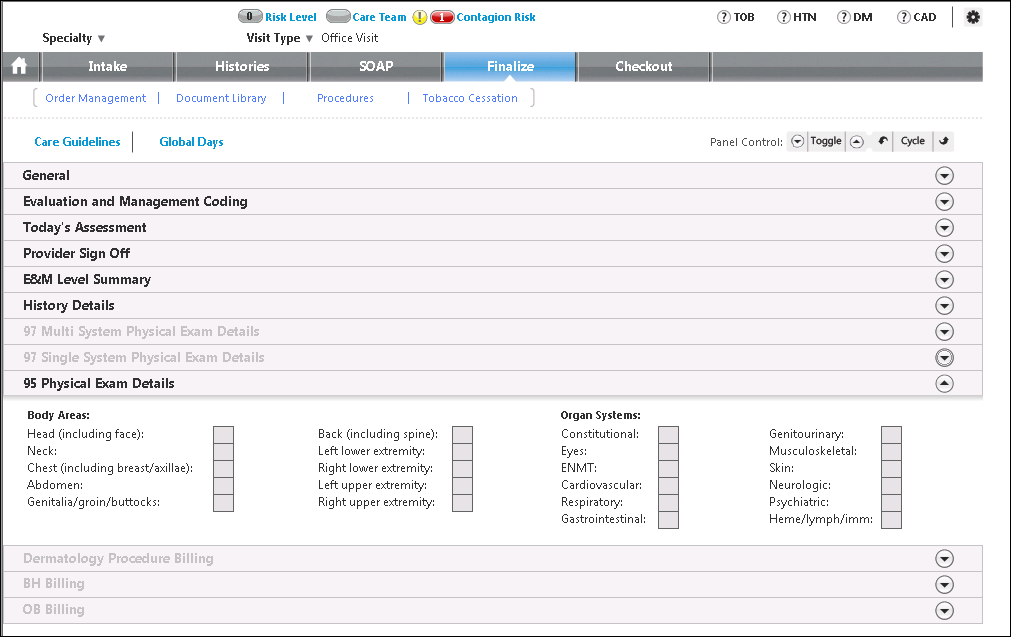Click the CAD question mark indicator
This screenshot has height=637, width=1011.
[903, 17]
